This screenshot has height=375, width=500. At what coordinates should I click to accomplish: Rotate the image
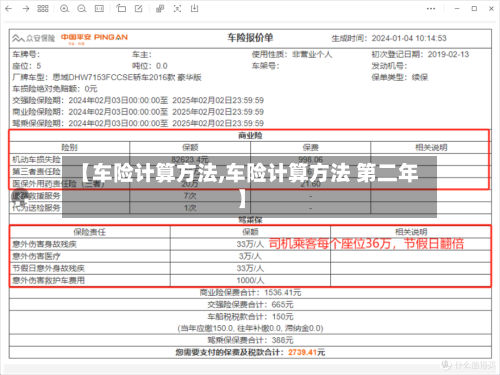121,9
